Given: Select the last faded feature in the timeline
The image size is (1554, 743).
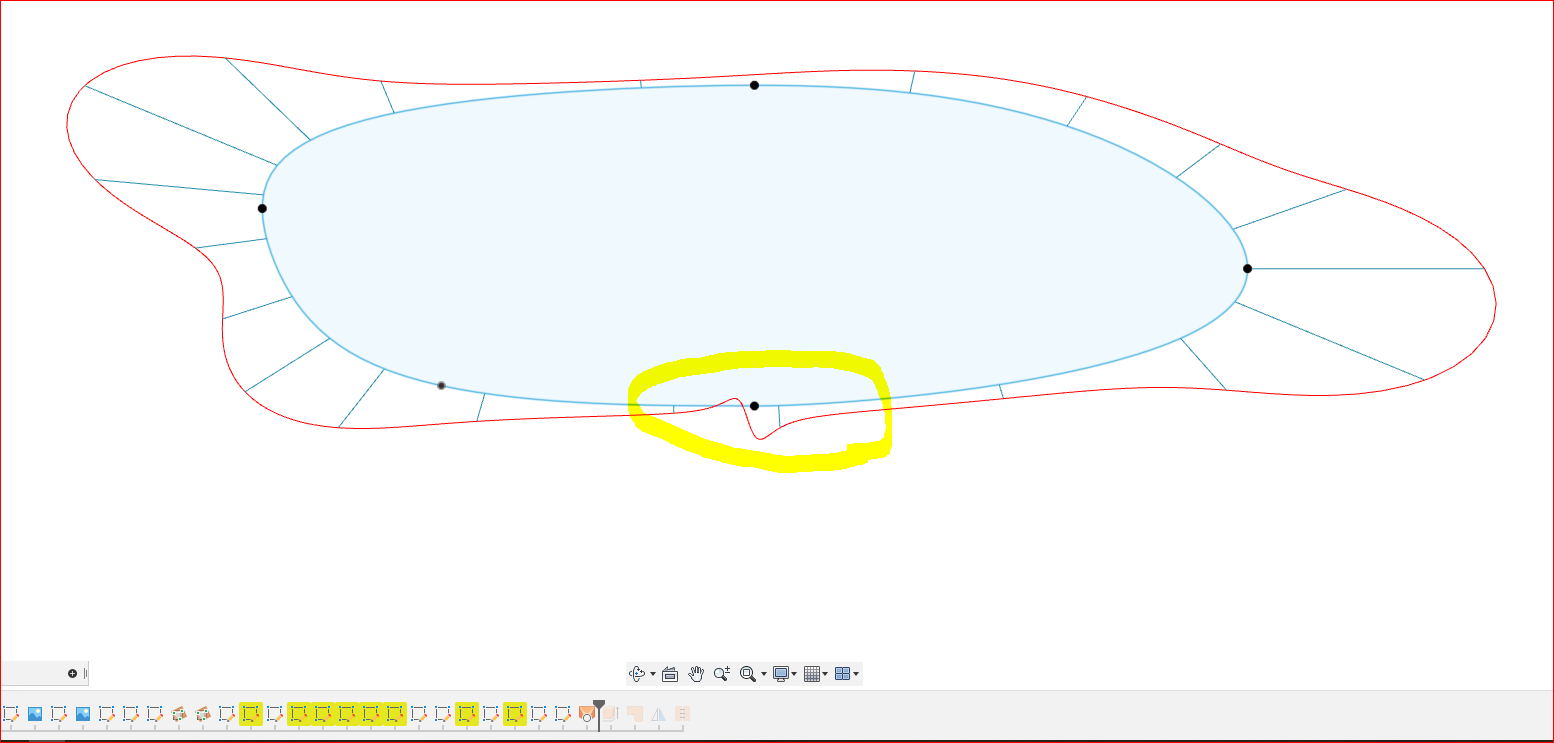Looking at the screenshot, I should point(683,714).
